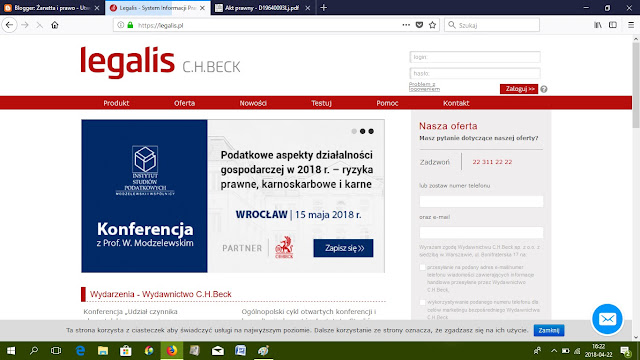This screenshot has width=640, height=360.
Task: Open page actions three-dots menu
Action: (406, 25)
